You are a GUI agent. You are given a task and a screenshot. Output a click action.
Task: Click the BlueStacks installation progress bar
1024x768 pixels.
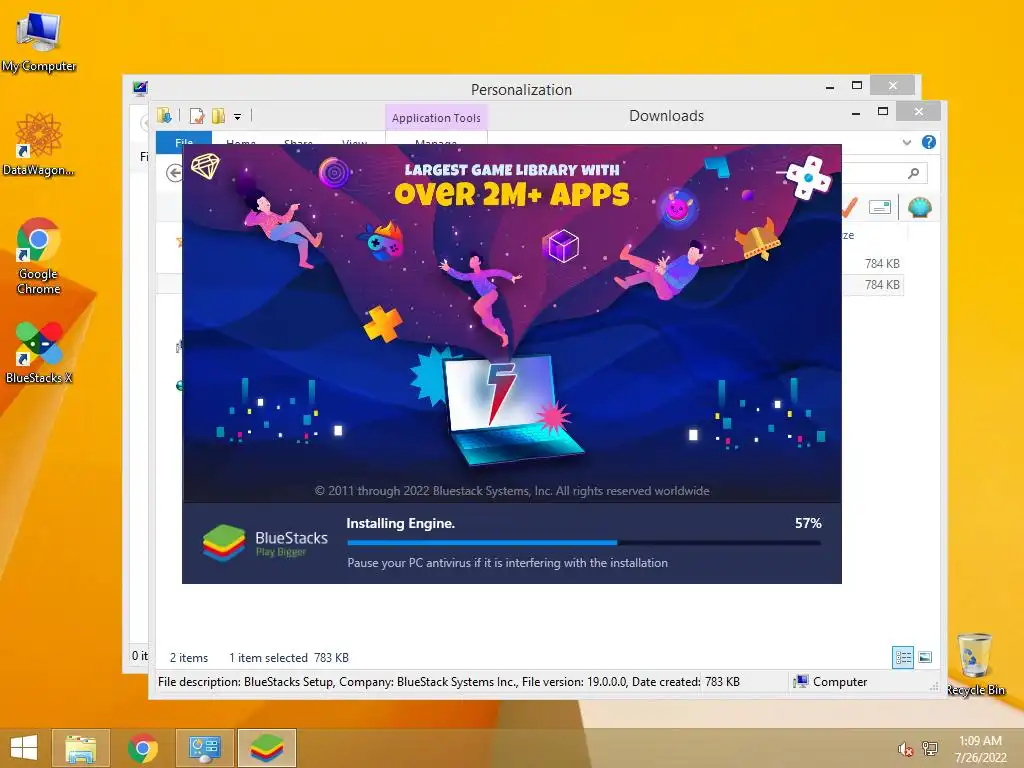coord(584,542)
